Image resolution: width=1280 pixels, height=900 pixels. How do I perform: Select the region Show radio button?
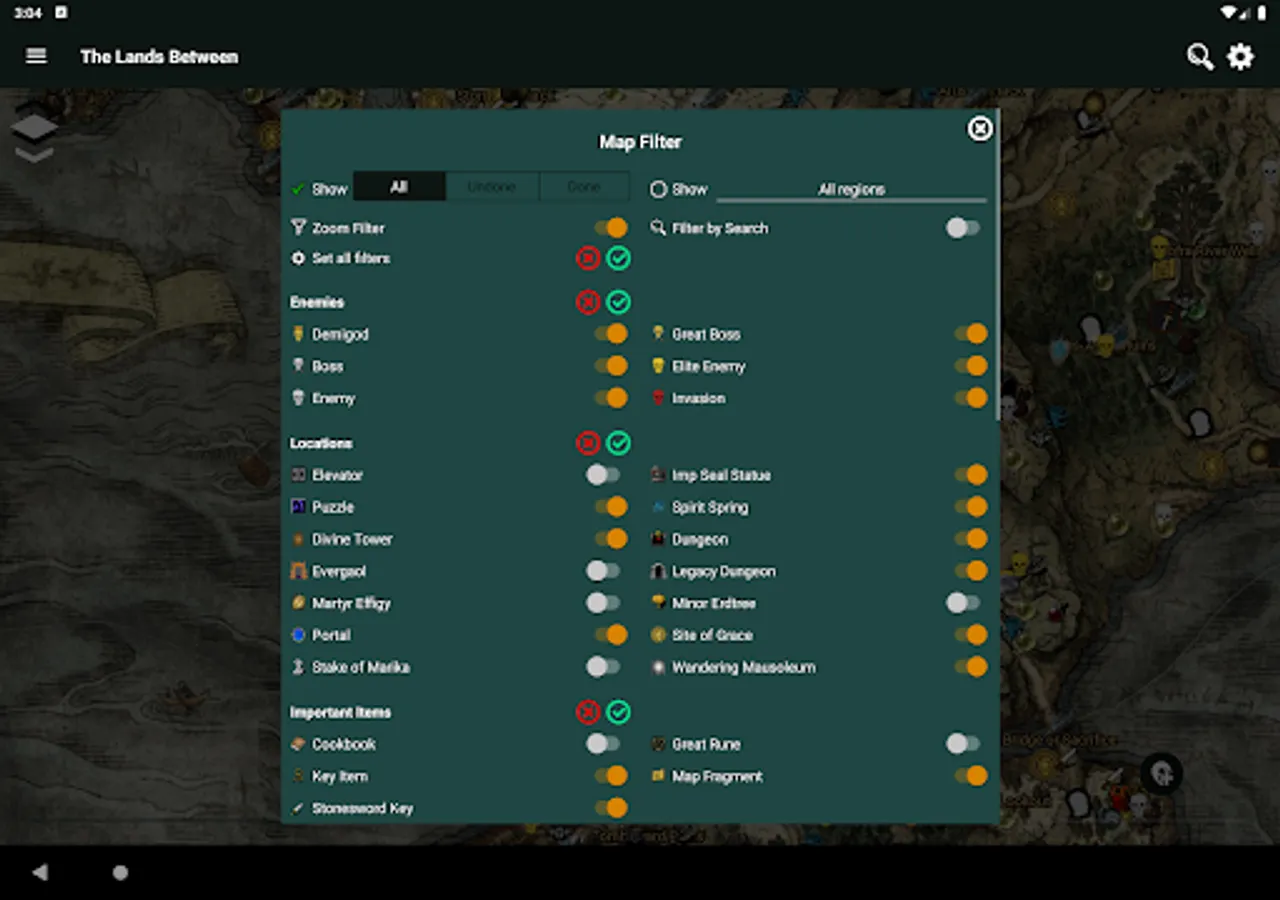pos(658,189)
